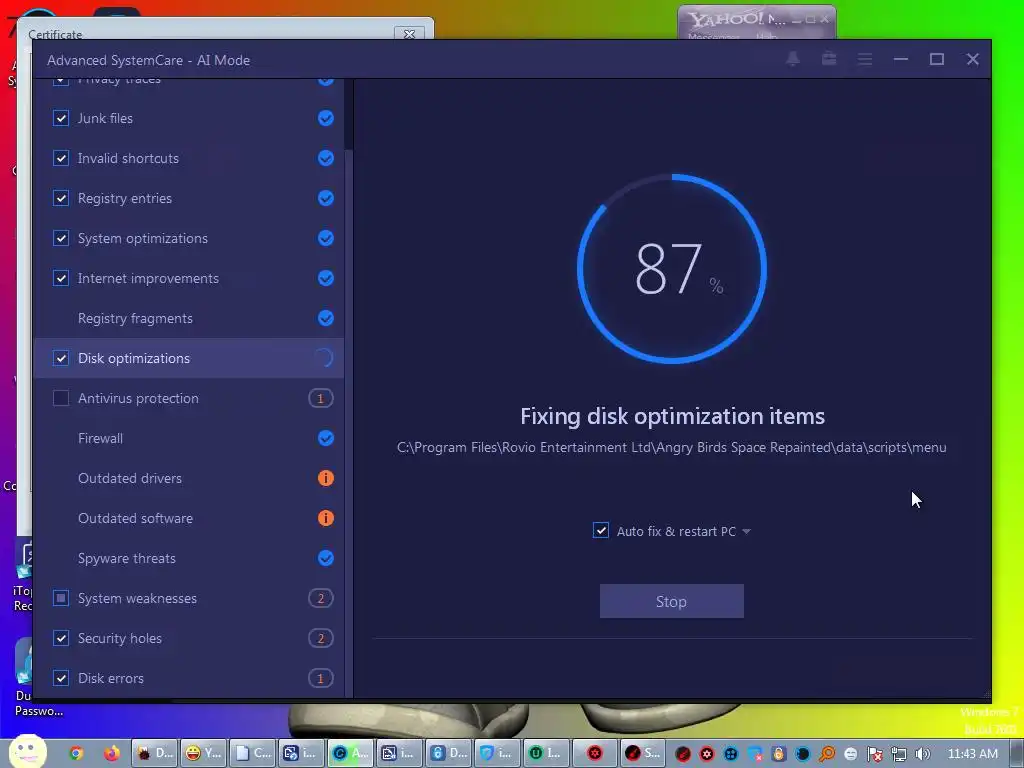The width and height of the screenshot is (1024, 768).
Task: Stop the fixing process with the Stop button
Action: [671, 601]
